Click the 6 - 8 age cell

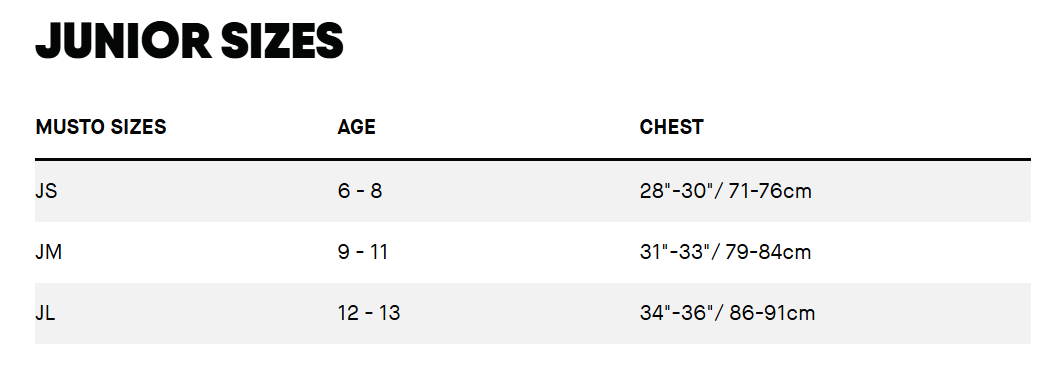click(x=360, y=191)
